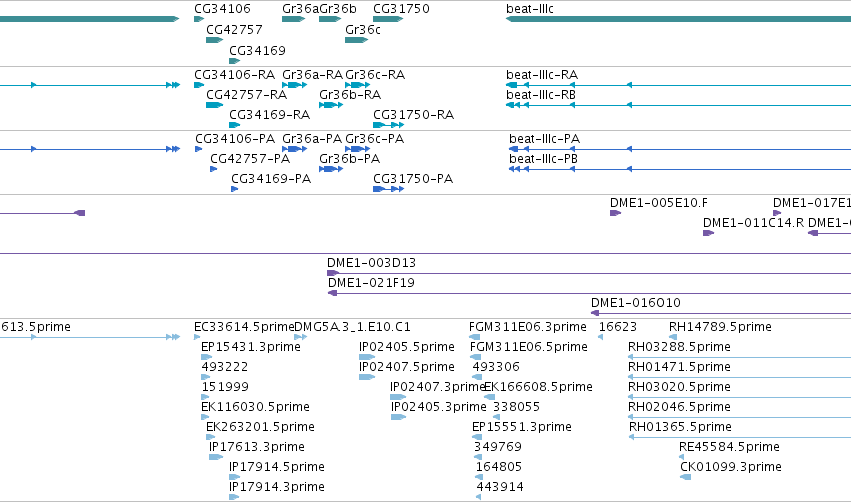
Task: Select the IP02407.5prime EST
Action: (x=367, y=377)
